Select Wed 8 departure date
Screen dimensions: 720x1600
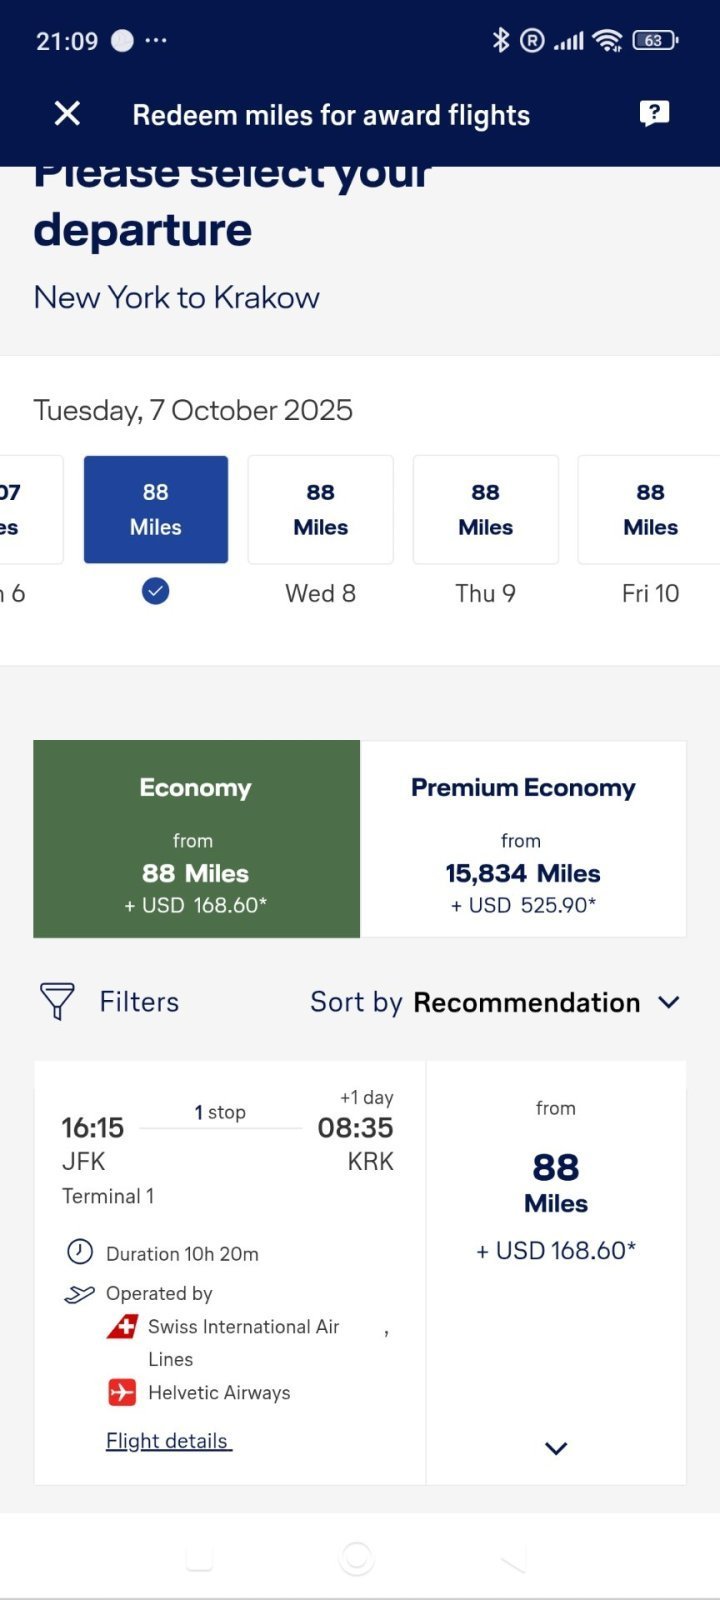pos(320,510)
